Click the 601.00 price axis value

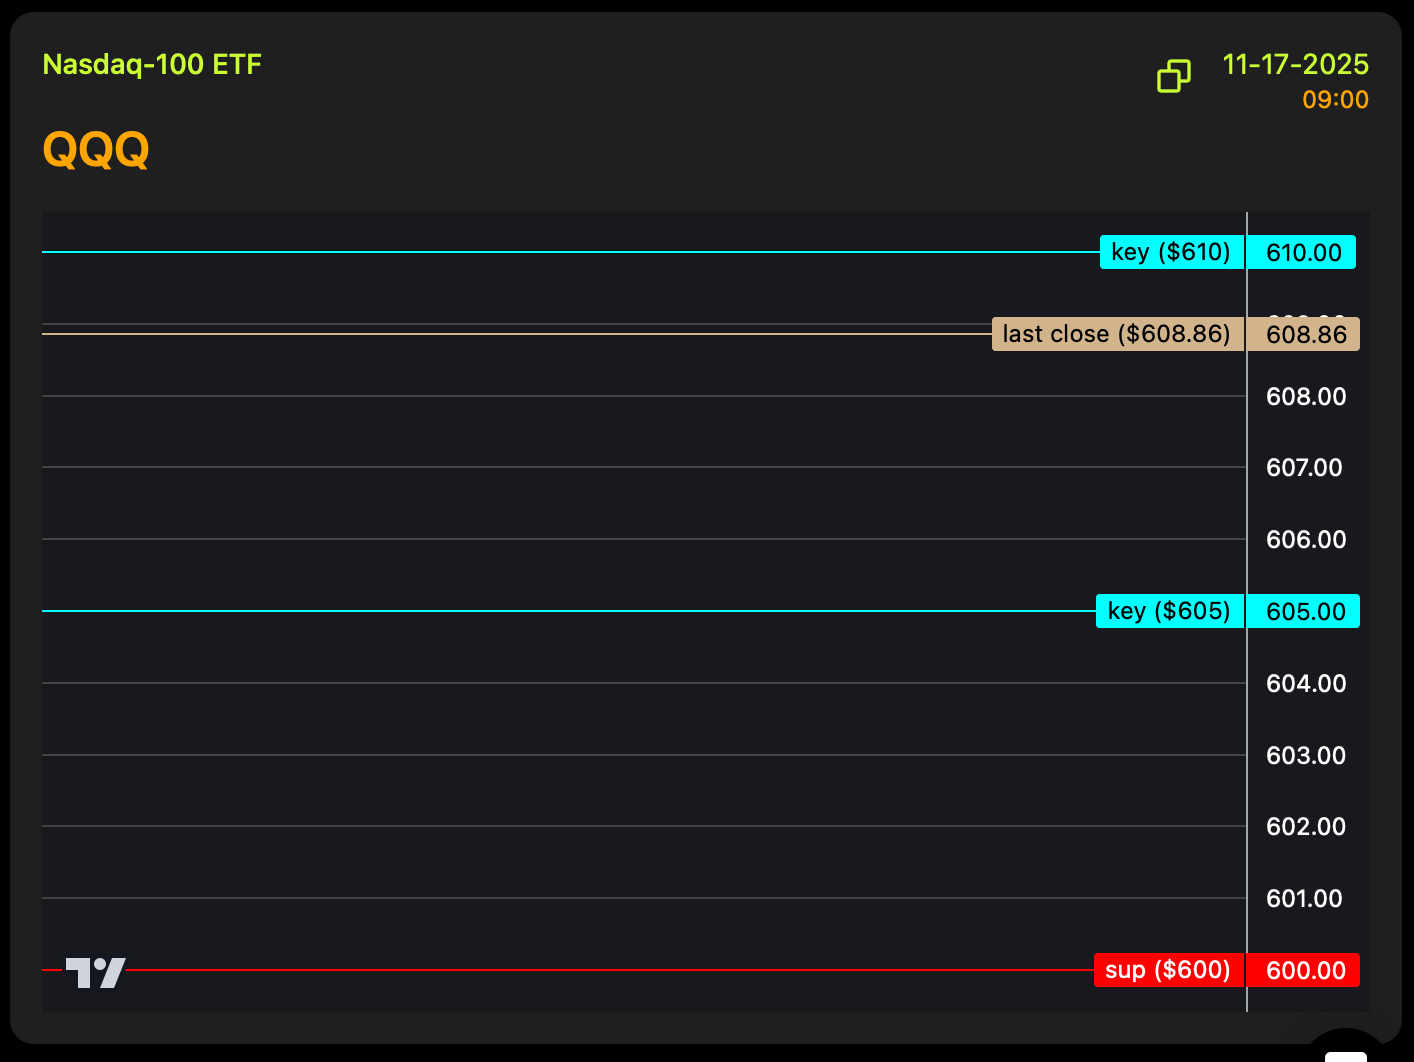click(x=1303, y=899)
